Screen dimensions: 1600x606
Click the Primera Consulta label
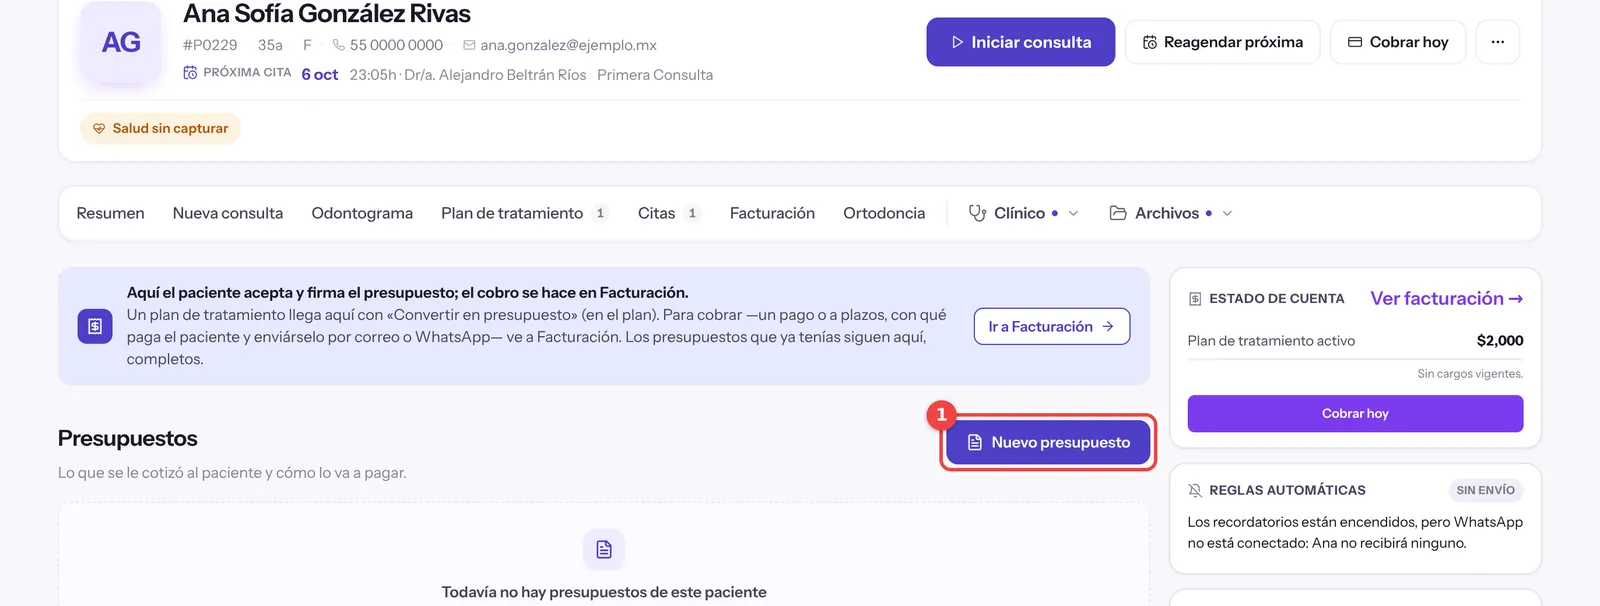point(655,75)
